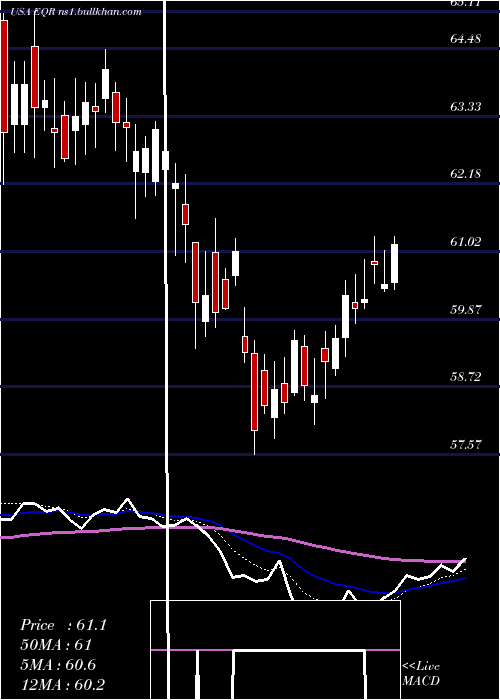Click the <<Live MACD label

click(421, 674)
